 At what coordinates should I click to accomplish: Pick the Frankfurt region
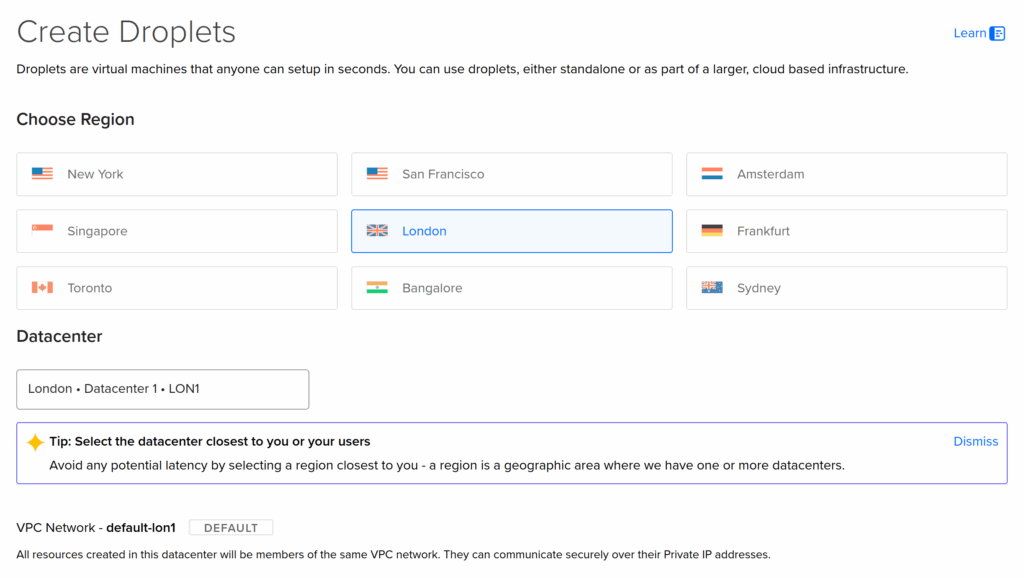coord(846,231)
